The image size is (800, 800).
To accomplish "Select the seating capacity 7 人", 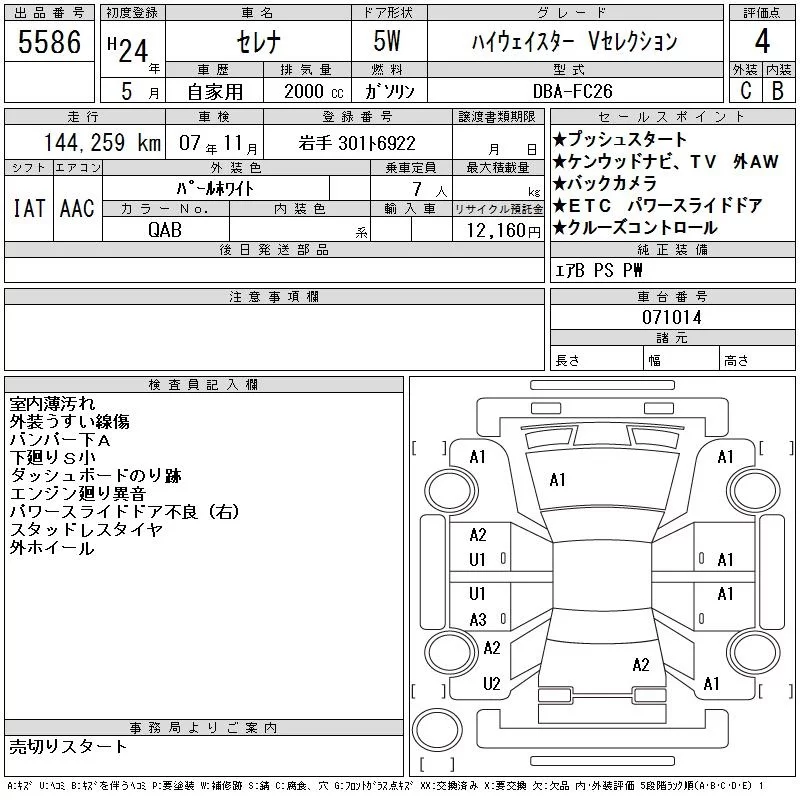I will pyautogui.click(x=430, y=189).
